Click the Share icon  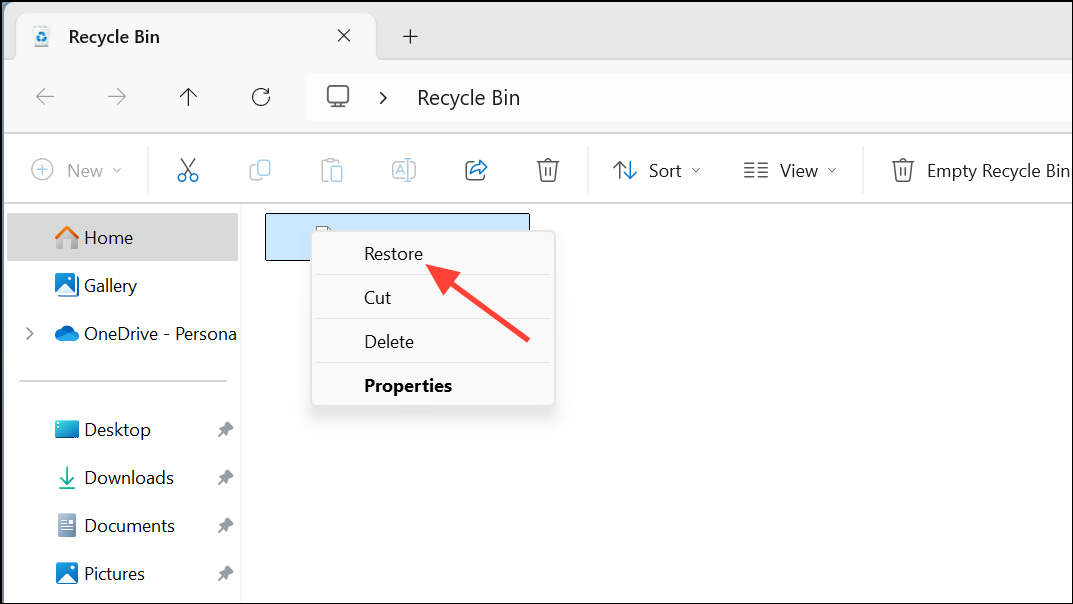point(476,170)
